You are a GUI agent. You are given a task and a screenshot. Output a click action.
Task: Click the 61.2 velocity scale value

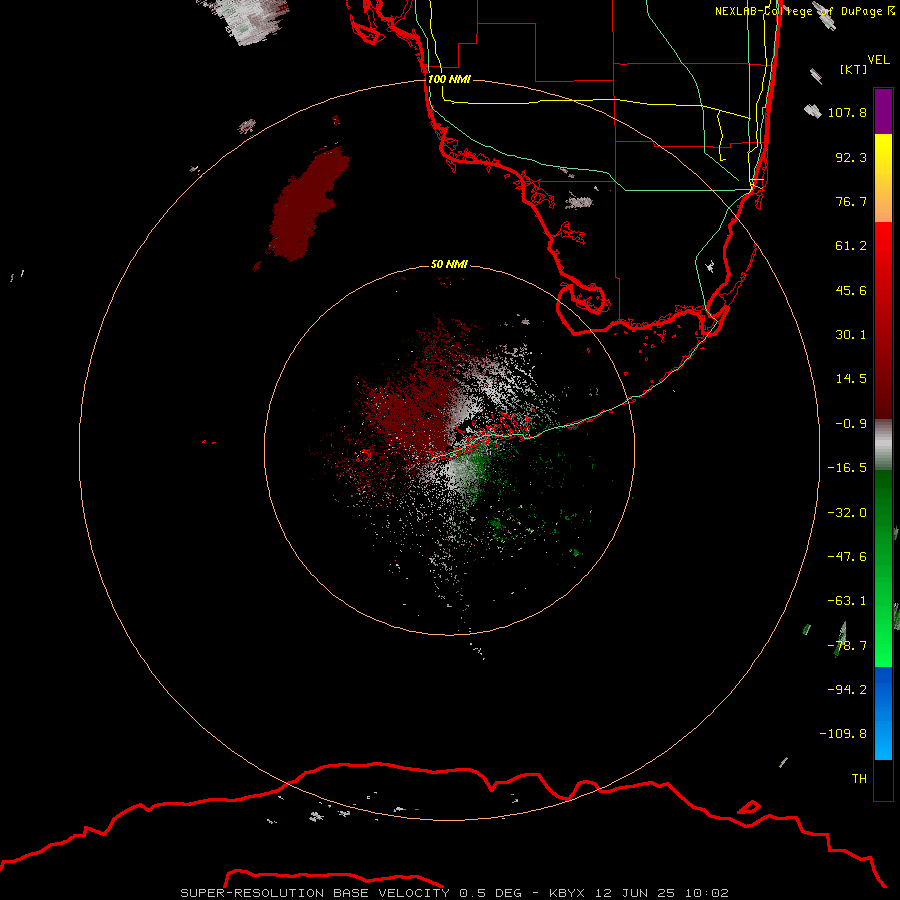click(851, 246)
